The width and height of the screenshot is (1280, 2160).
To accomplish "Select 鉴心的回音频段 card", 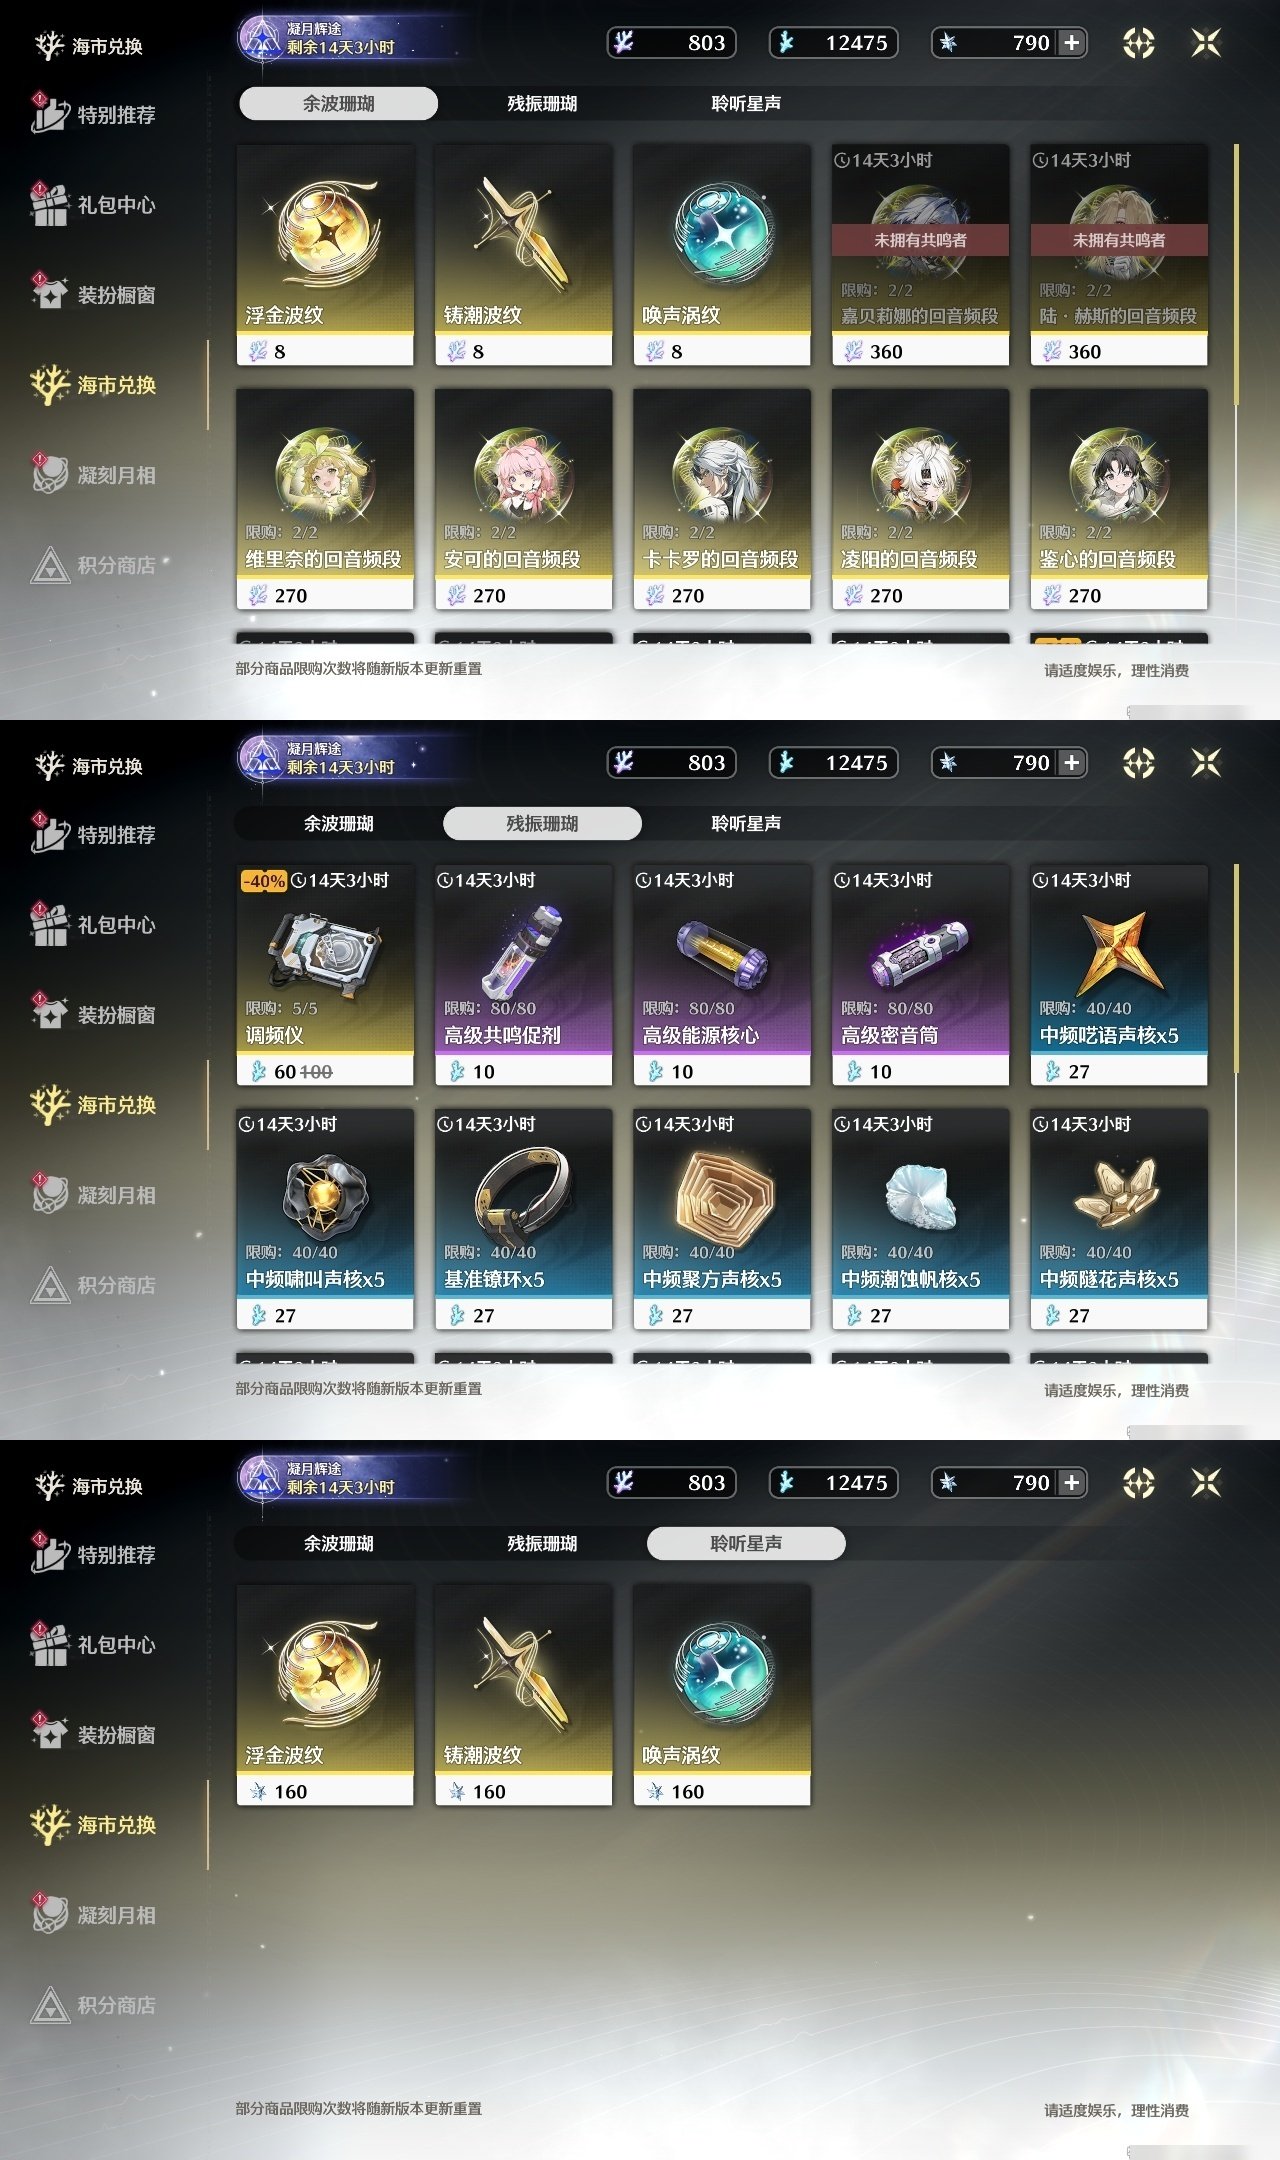I will 1119,499.
